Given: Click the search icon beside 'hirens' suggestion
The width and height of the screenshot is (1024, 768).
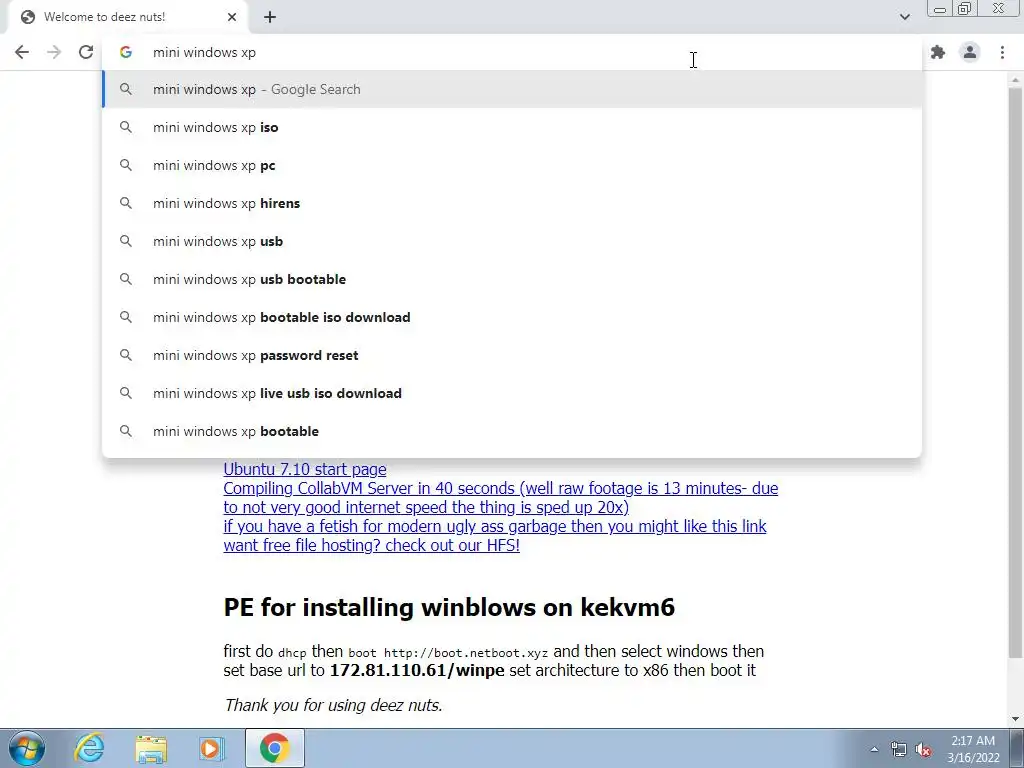Looking at the screenshot, I should coord(125,203).
